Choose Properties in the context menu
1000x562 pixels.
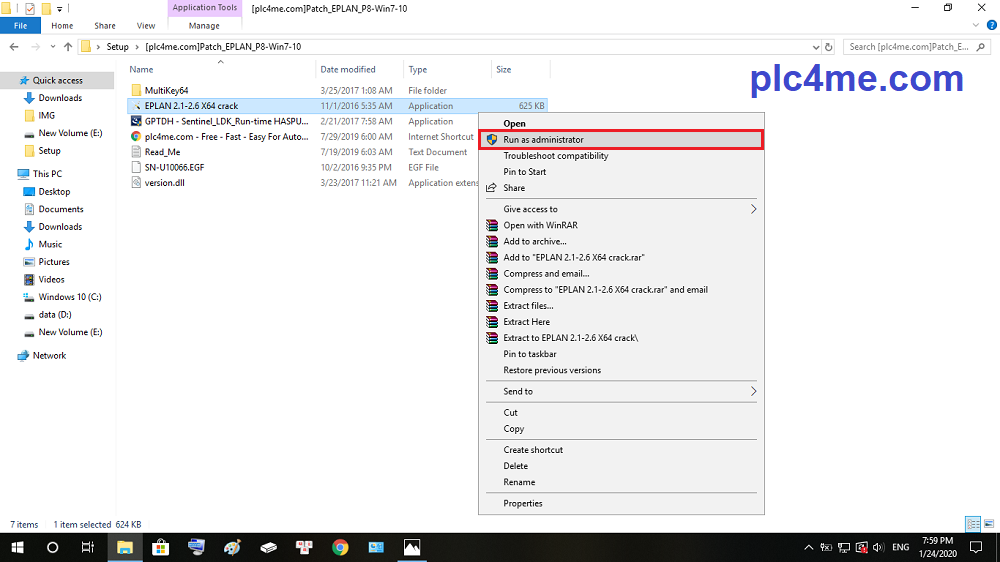[x=523, y=503]
